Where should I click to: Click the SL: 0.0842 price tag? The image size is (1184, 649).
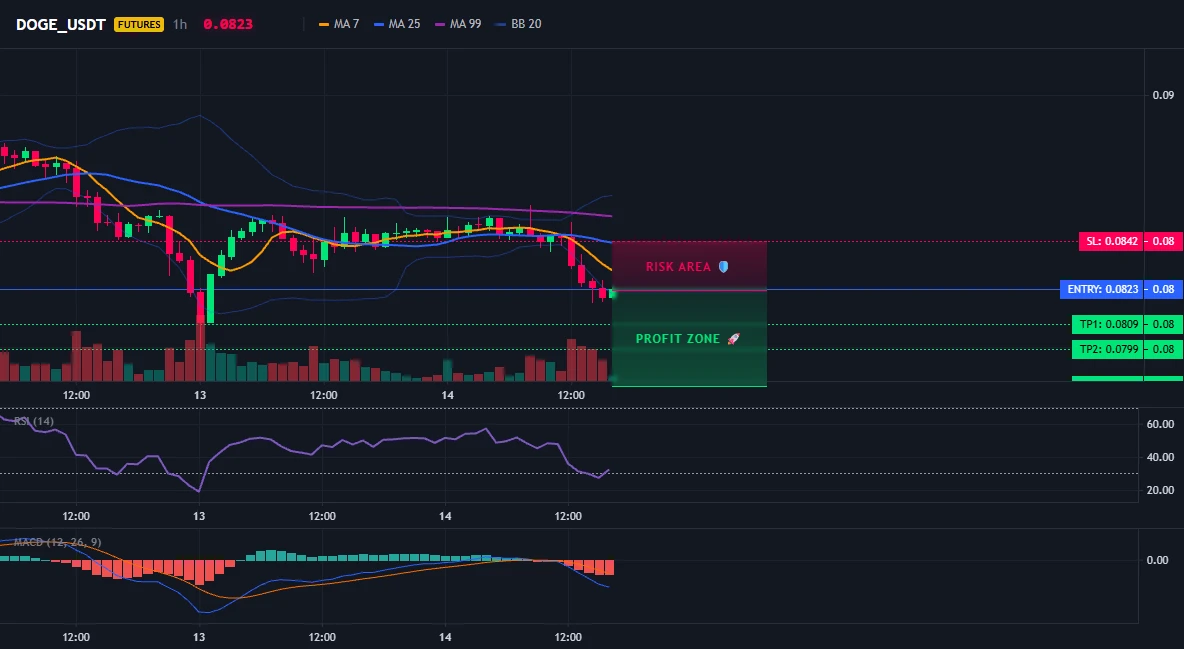click(1112, 242)
